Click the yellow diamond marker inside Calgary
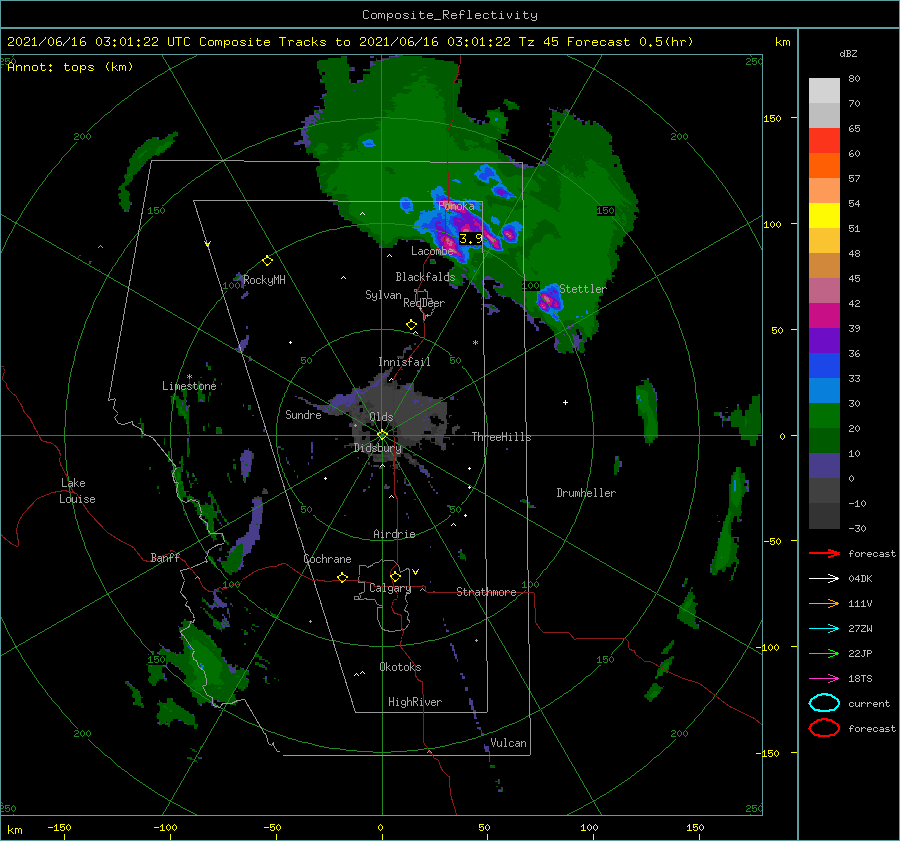Image resolution: width=900 pixels, height=841 pixels. [x=395, y=576]
